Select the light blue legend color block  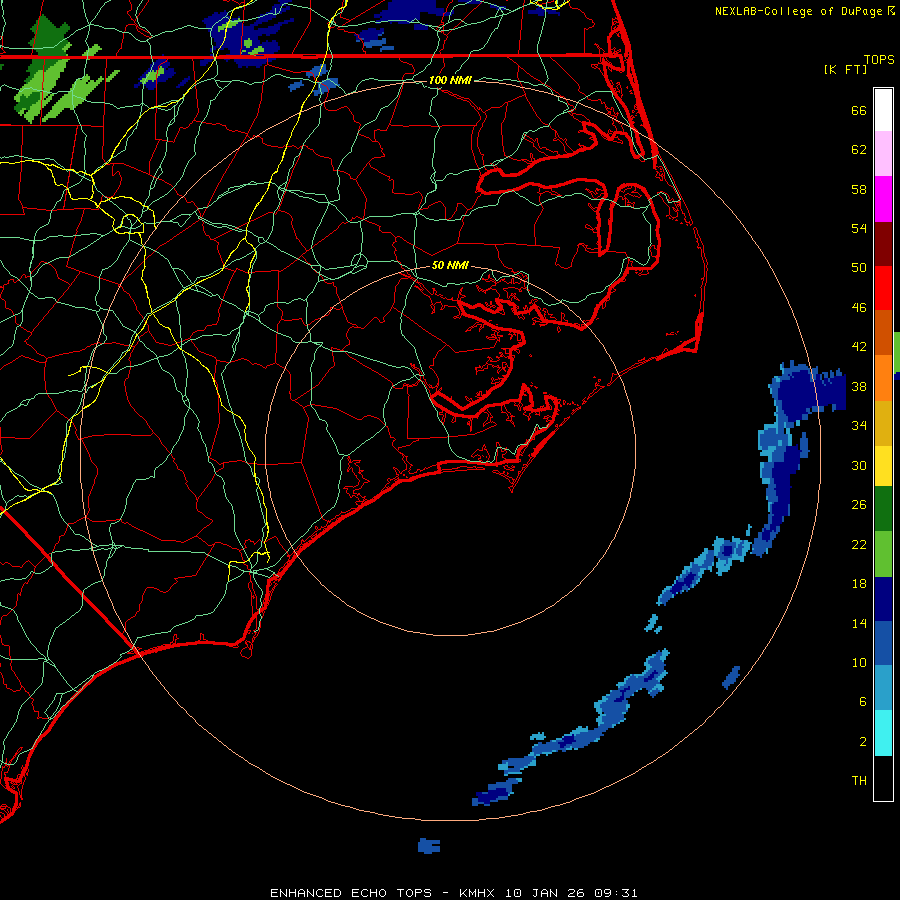(x=883, y=688)
